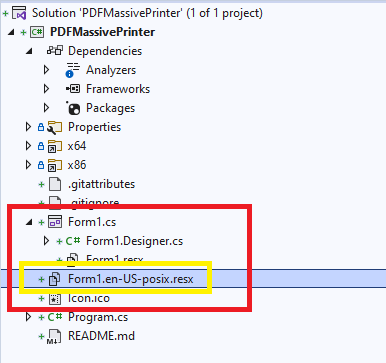
Task: Collapse the Form1.cs node
Action: click(29, 222)
